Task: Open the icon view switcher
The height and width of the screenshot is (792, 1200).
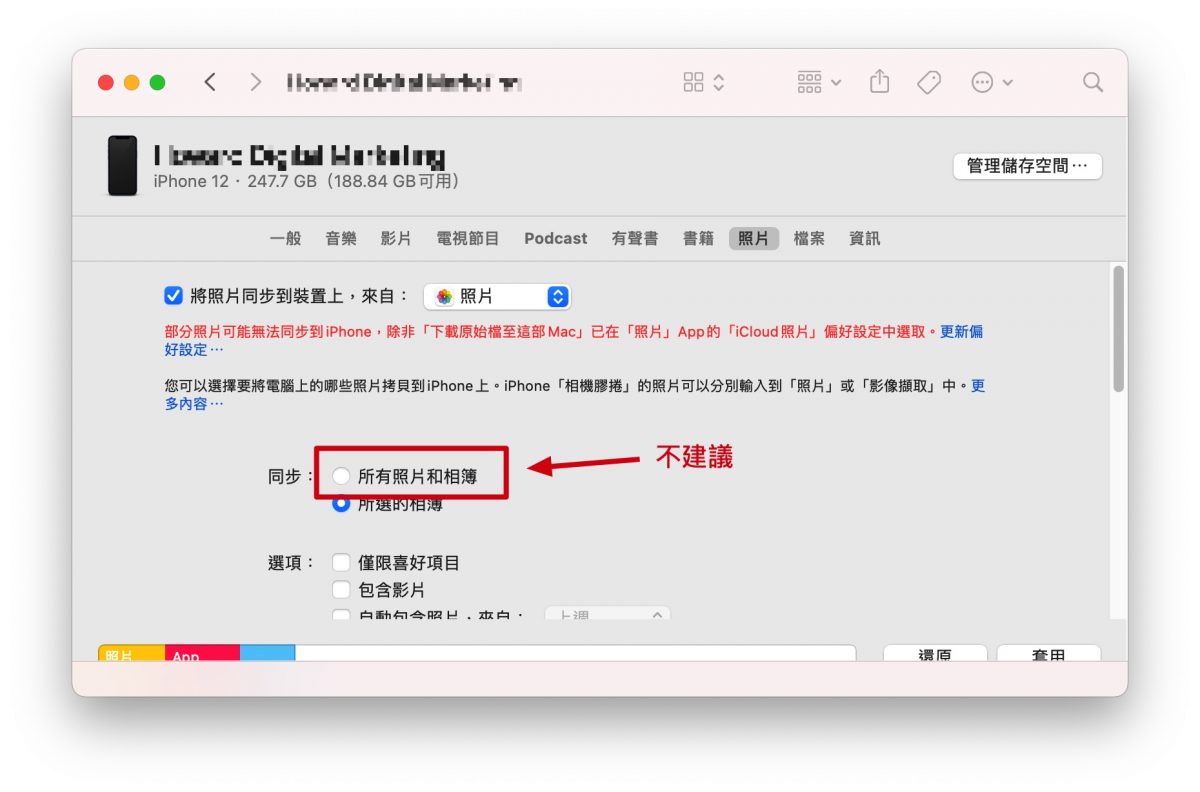Action: coord(703,82)
